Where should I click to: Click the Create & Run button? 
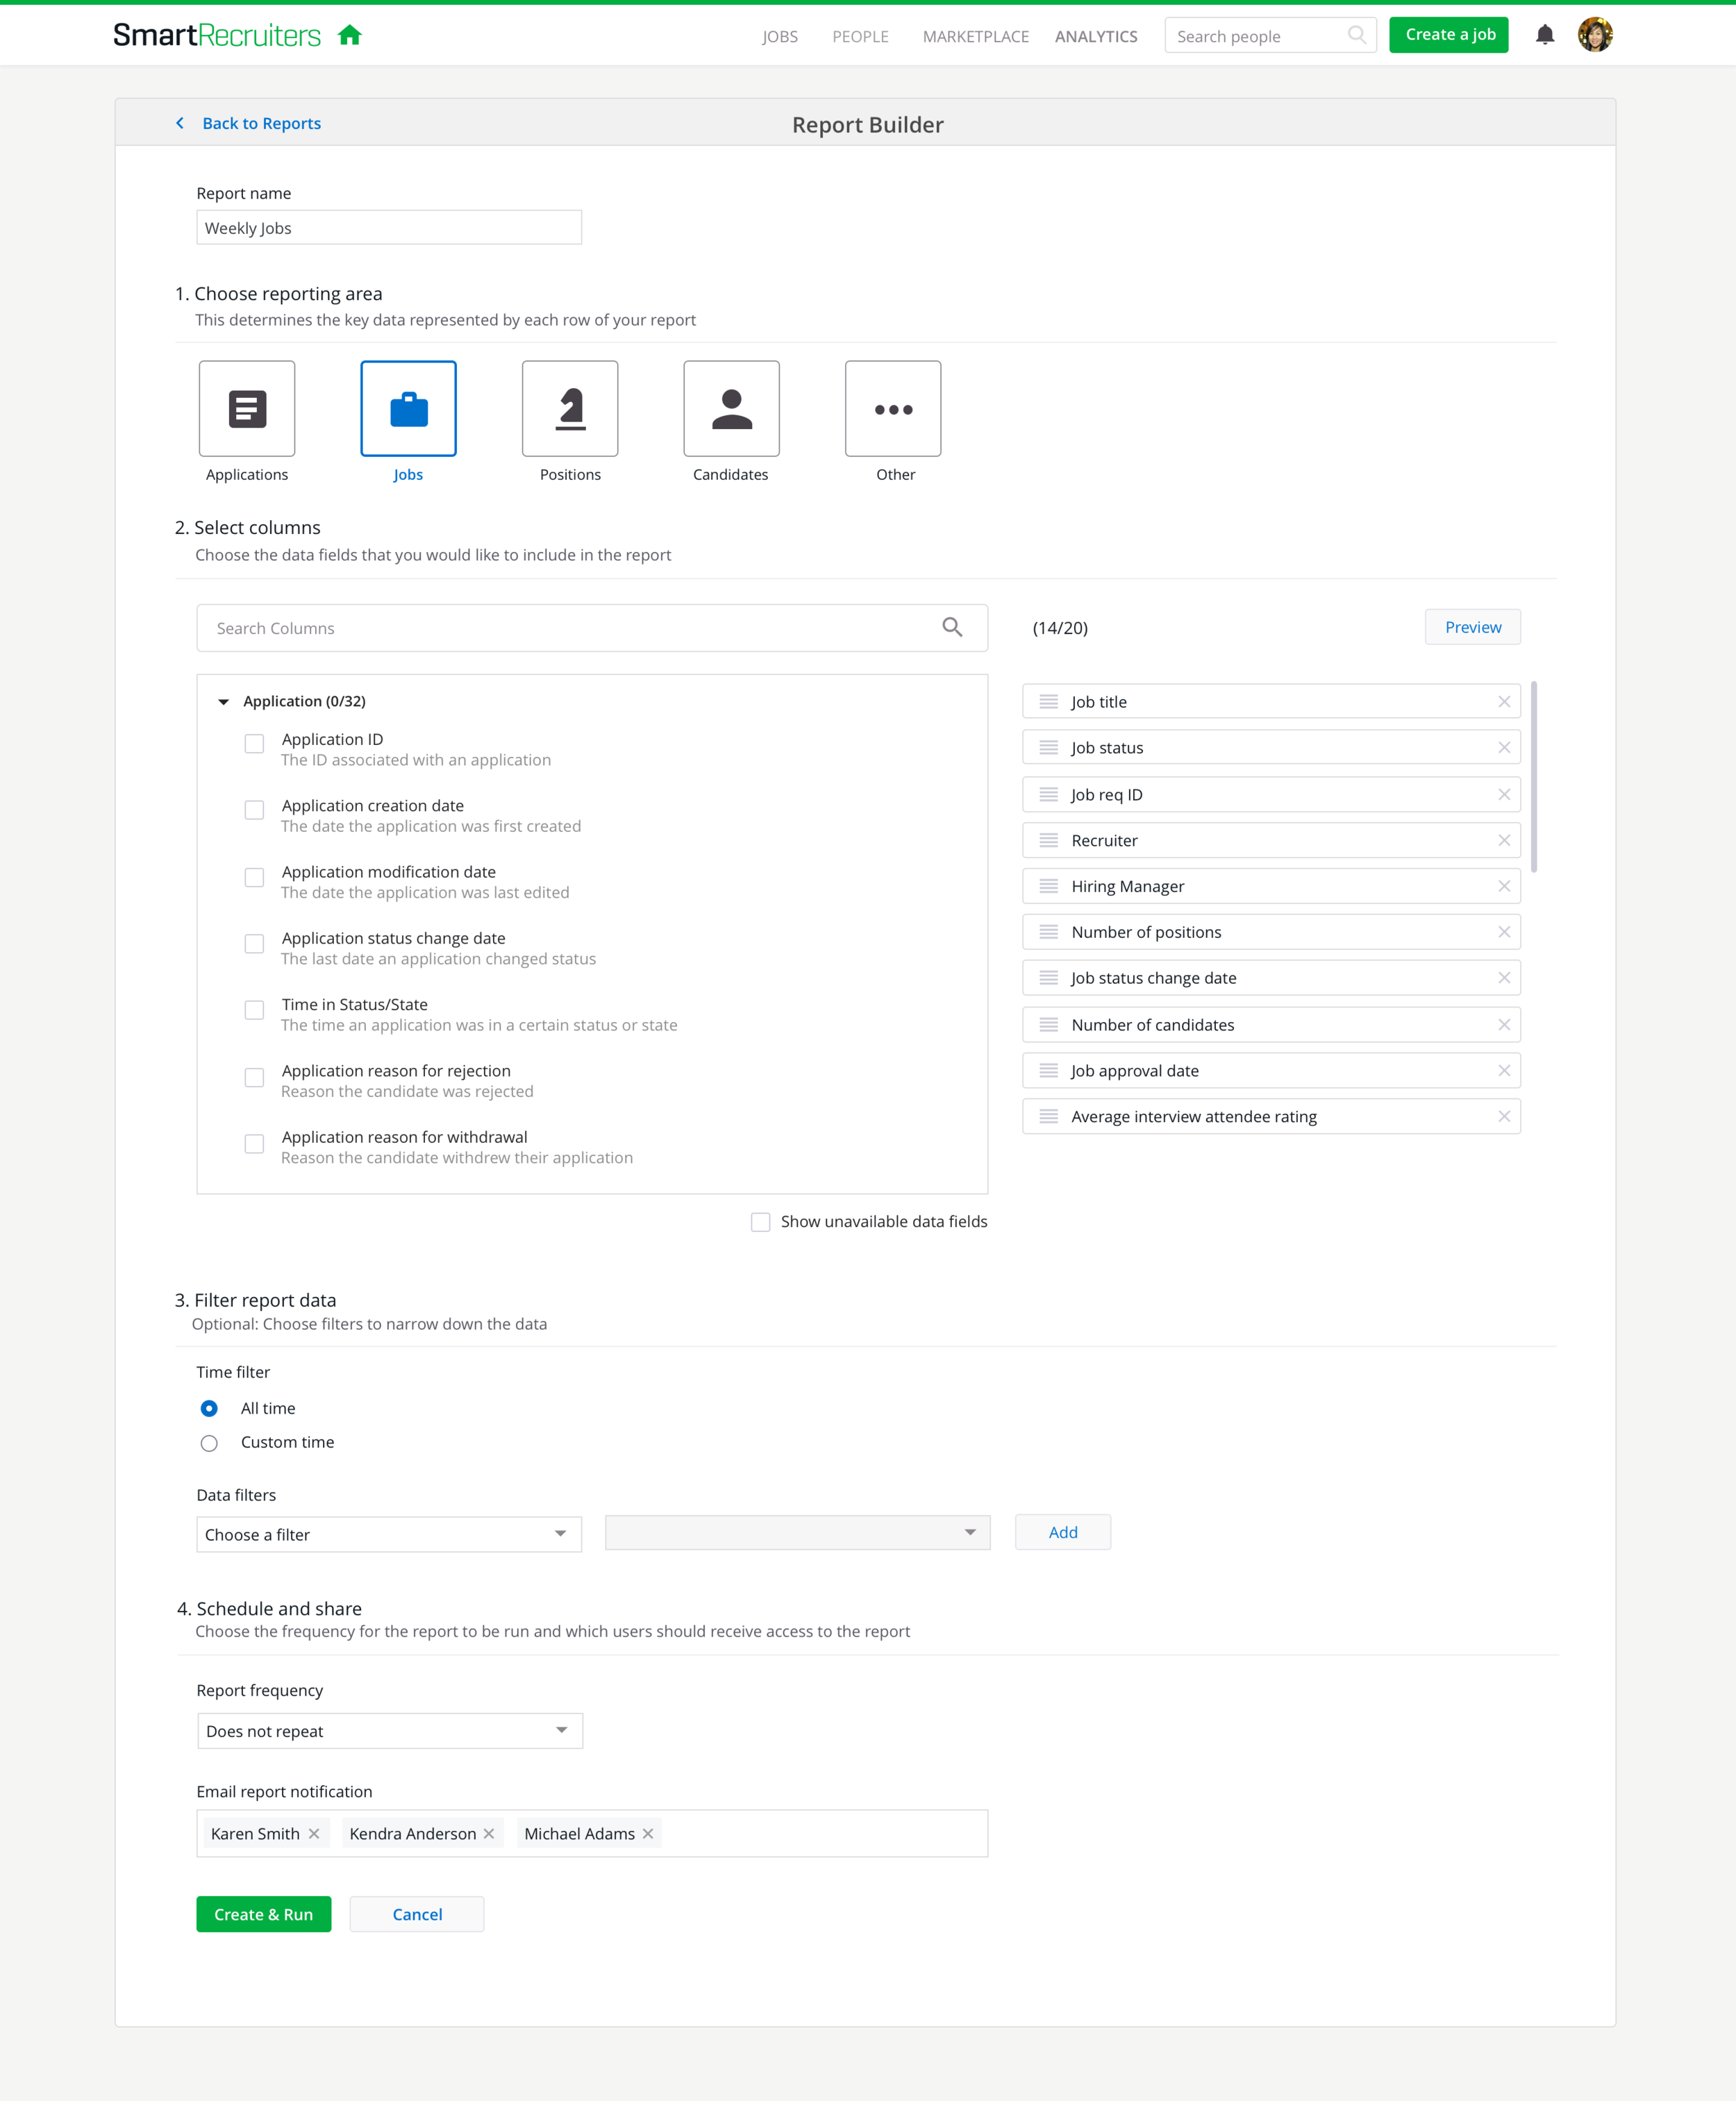[263, 1914]
